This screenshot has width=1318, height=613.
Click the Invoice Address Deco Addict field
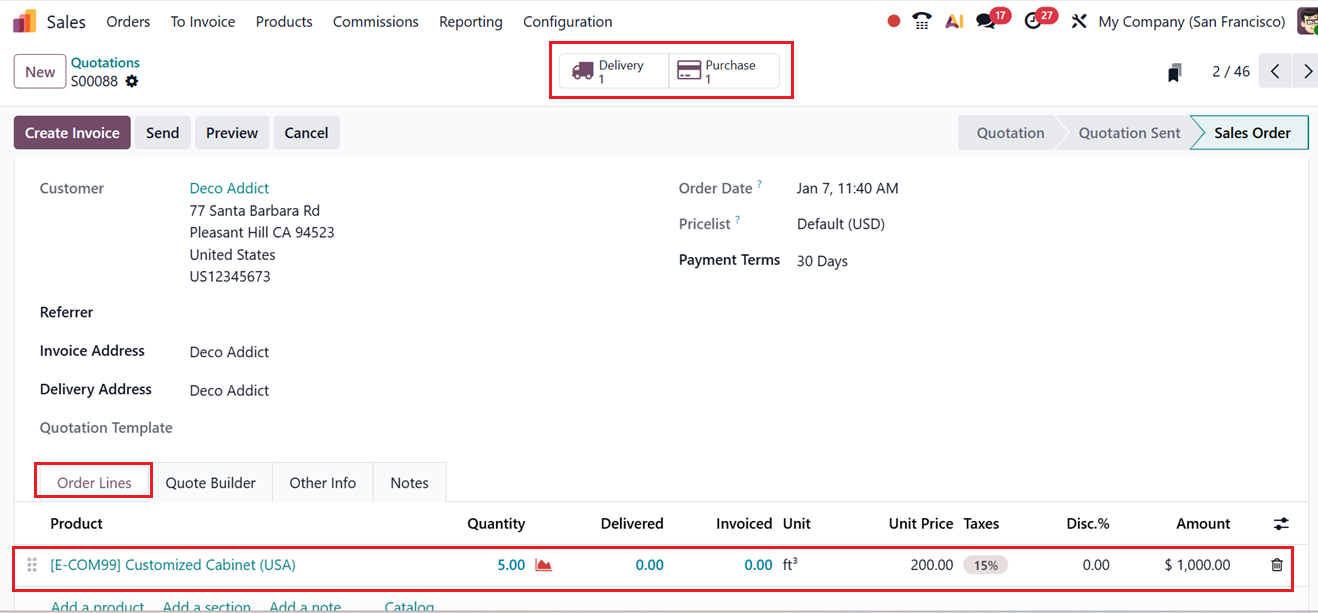pos(229,352)
